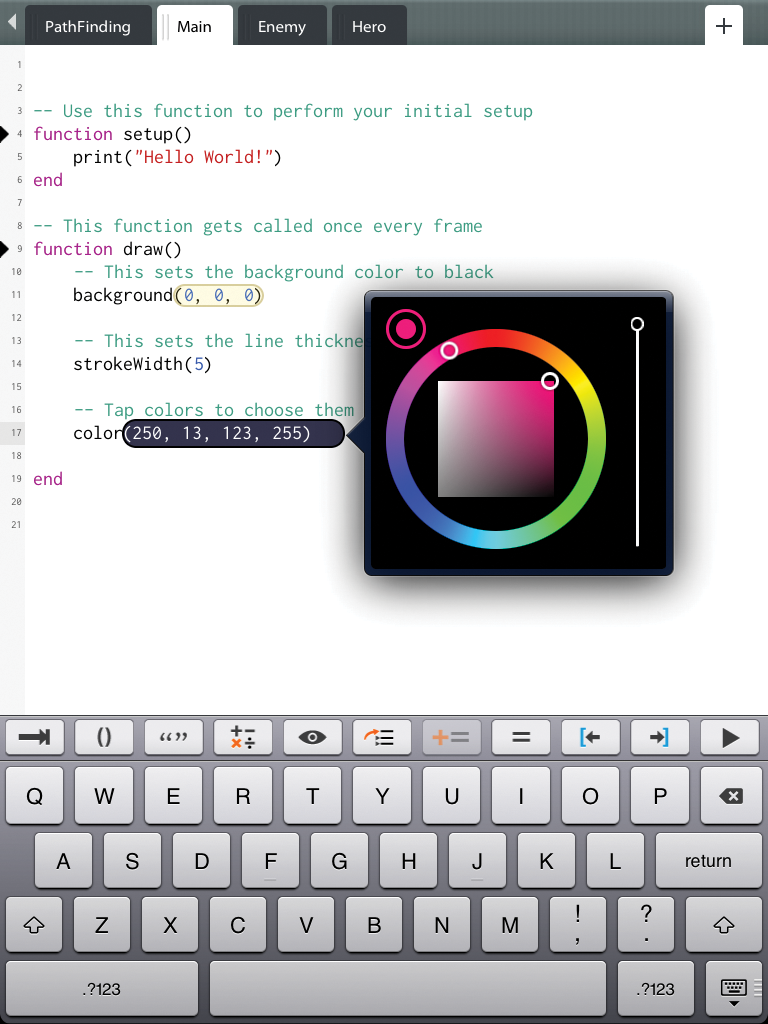Tap the left .?123 key
The height and width of the screenshot is (1024, 768).
click(101, 989)
